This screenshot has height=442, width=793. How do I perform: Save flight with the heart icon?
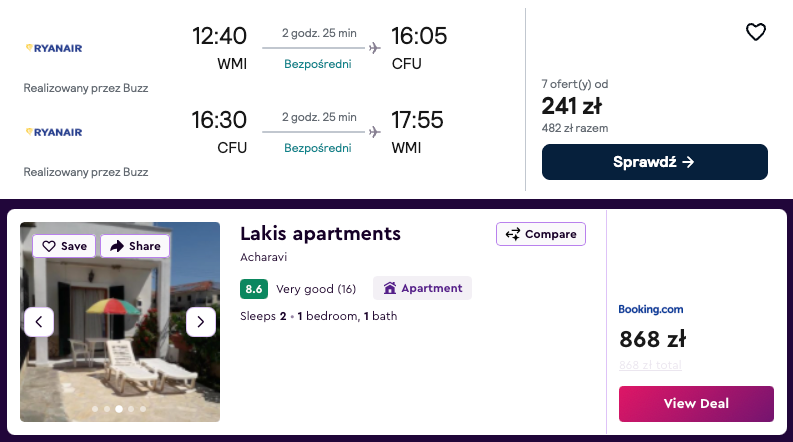756,32
